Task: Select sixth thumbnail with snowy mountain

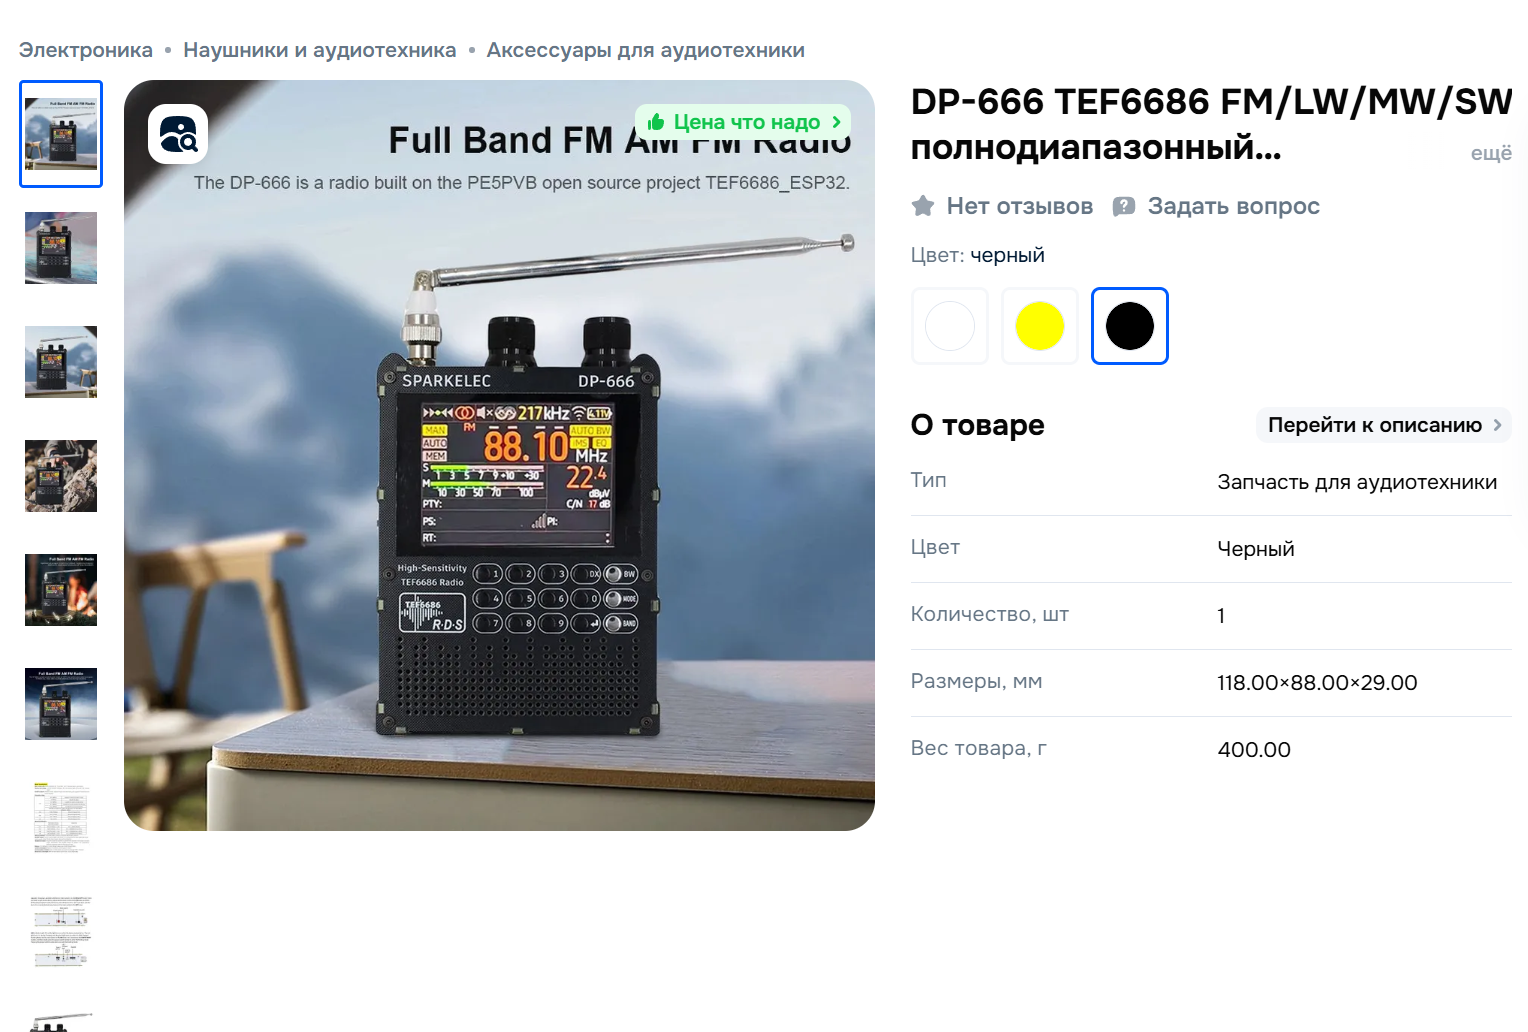Action: click(61, 704)
